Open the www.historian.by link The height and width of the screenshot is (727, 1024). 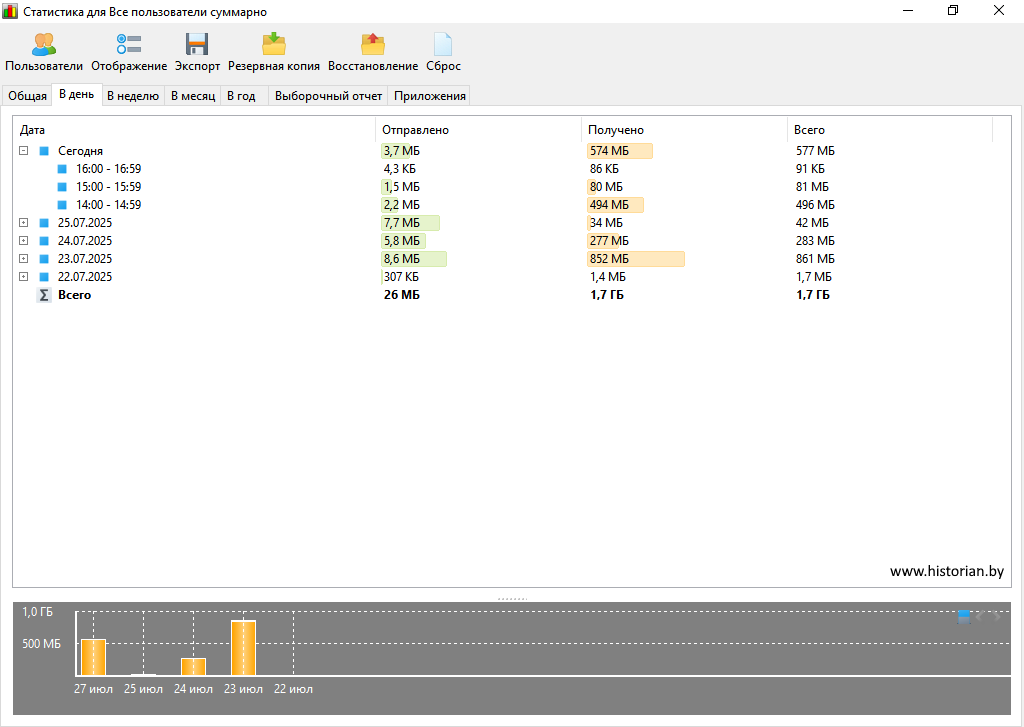click(946, 571)
